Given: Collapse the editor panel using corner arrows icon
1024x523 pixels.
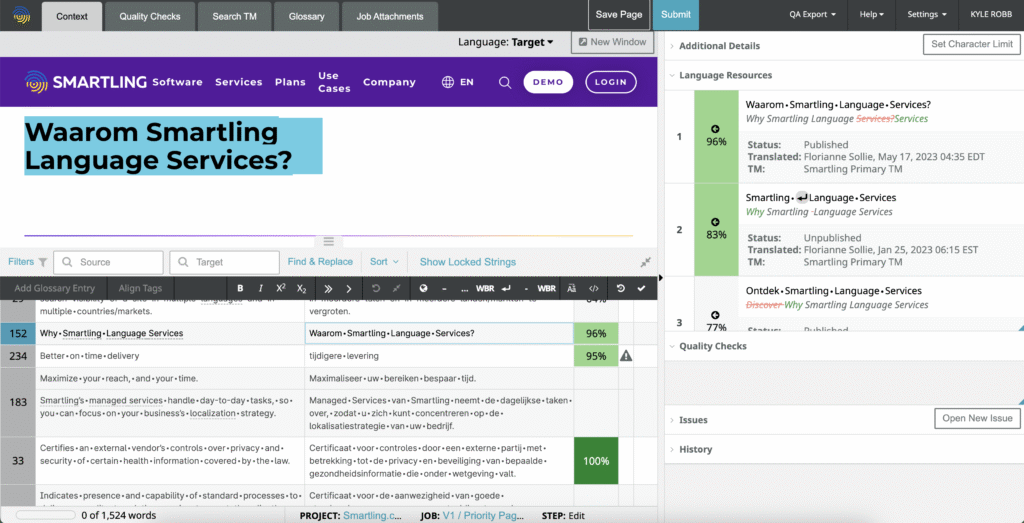Looking at the screenshot, I should [645, 262].
